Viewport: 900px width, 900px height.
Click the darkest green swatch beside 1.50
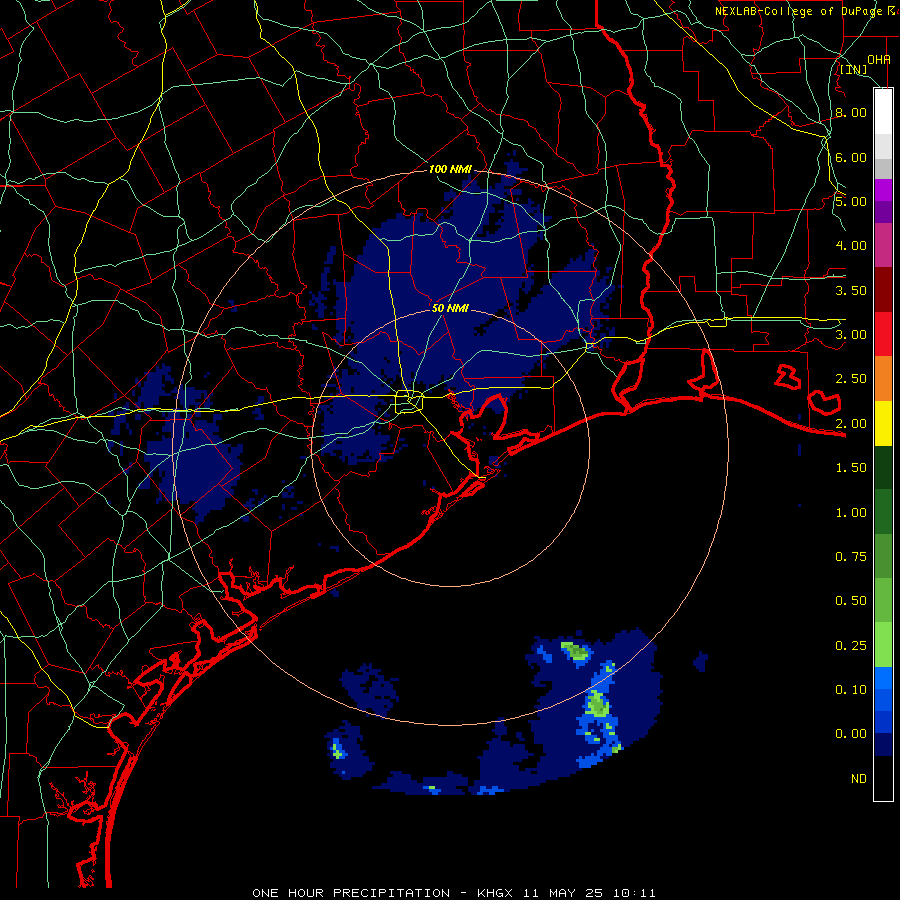pyautogui.click(x=883, y=467)
